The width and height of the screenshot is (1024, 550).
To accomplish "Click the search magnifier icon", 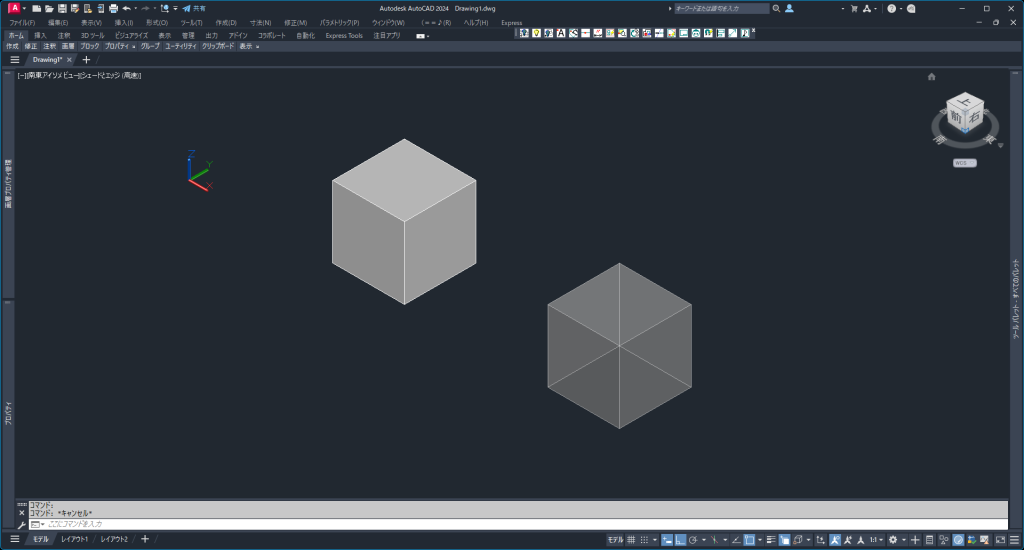I will tap(776, 8).
